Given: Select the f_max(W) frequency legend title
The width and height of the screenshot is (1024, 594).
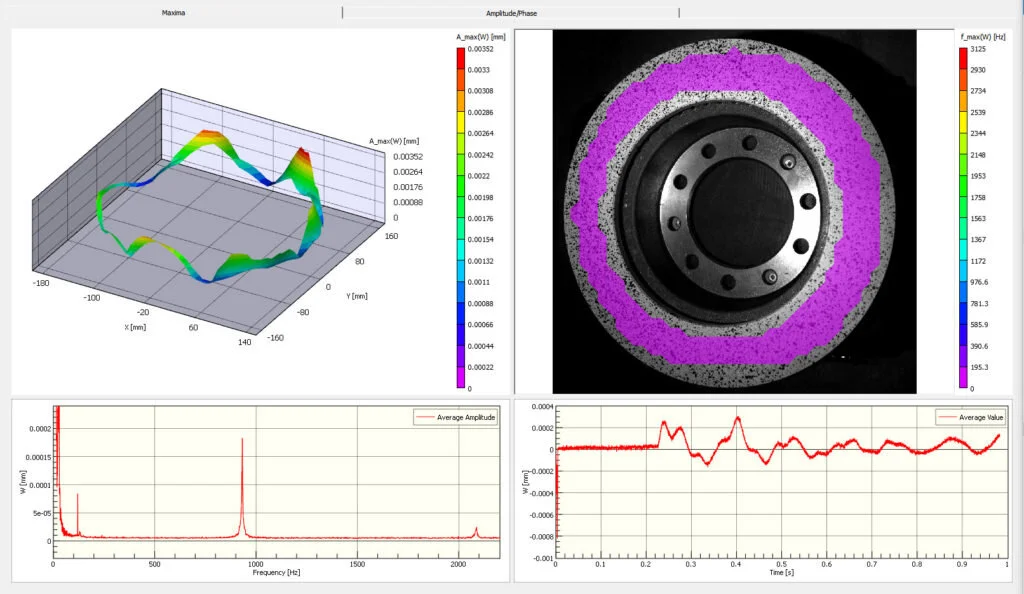Looking at the screenshot, I should [x=986, y=33].
